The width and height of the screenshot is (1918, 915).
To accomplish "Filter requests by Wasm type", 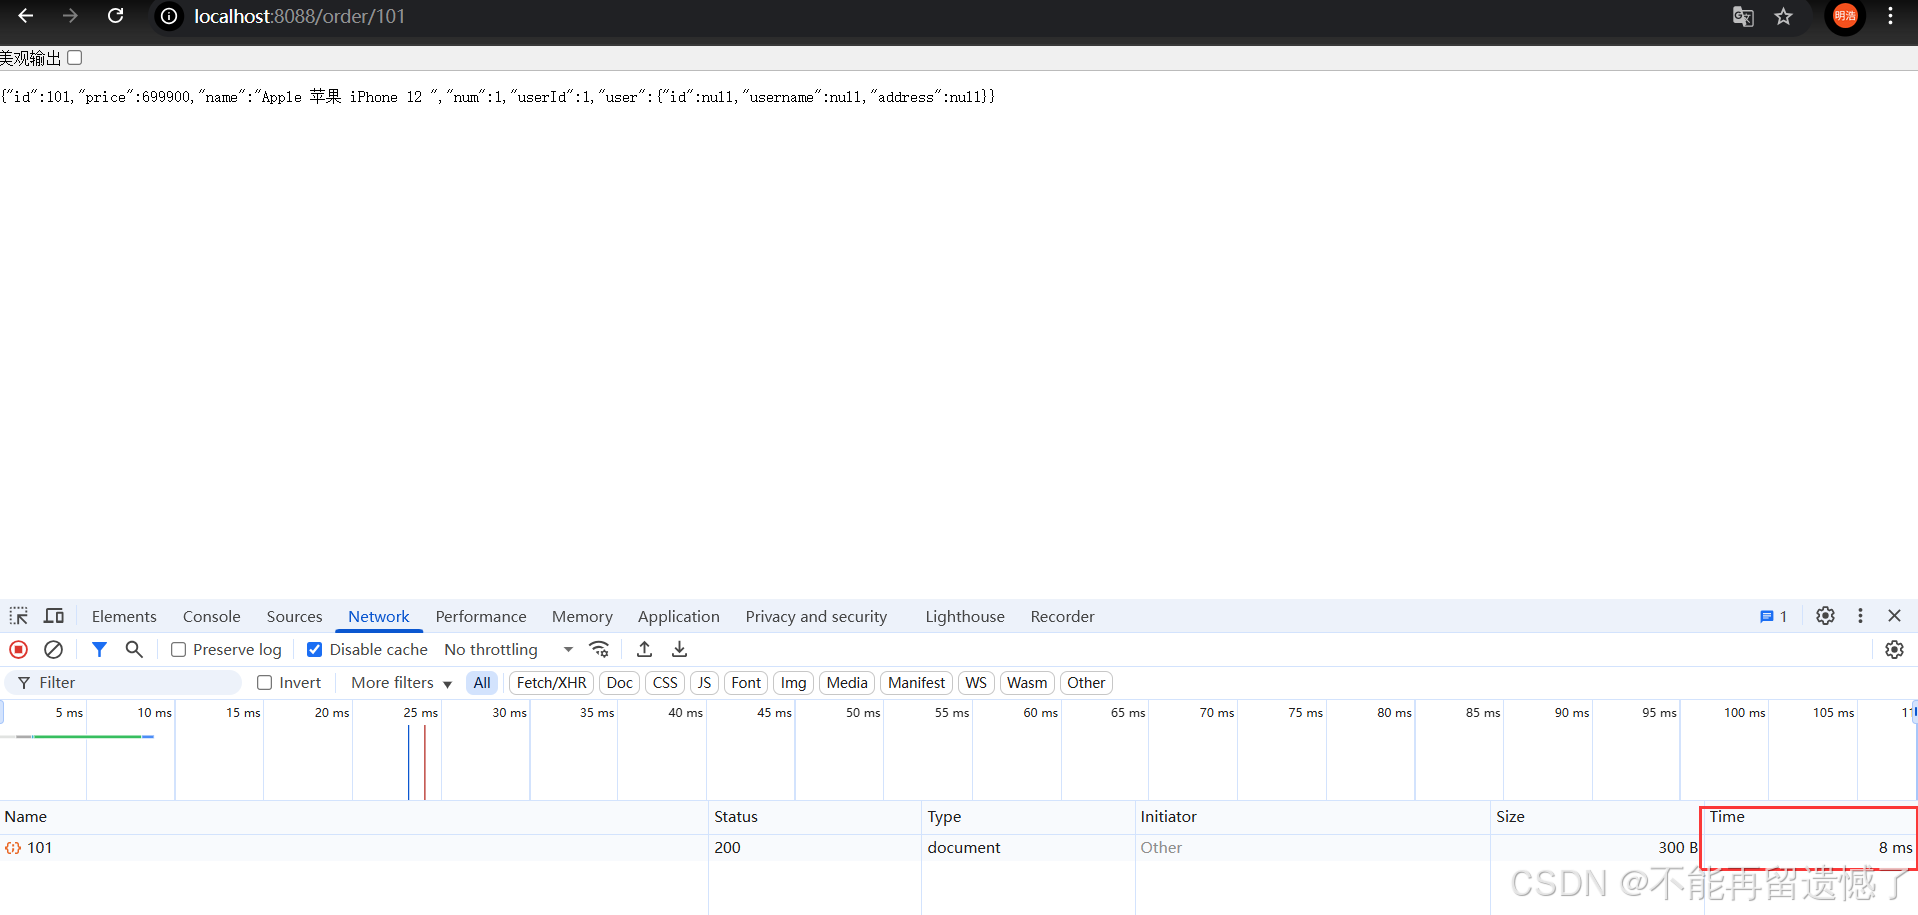I will (x=1027, y=682).
